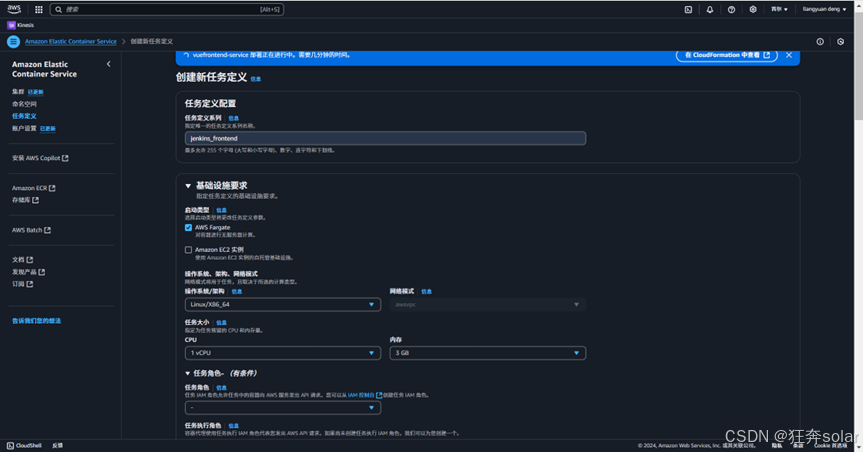This screenshot has width=863, height=452.
Task: Open 安装 AWS Copilot link
Action: tap(40, 158)
